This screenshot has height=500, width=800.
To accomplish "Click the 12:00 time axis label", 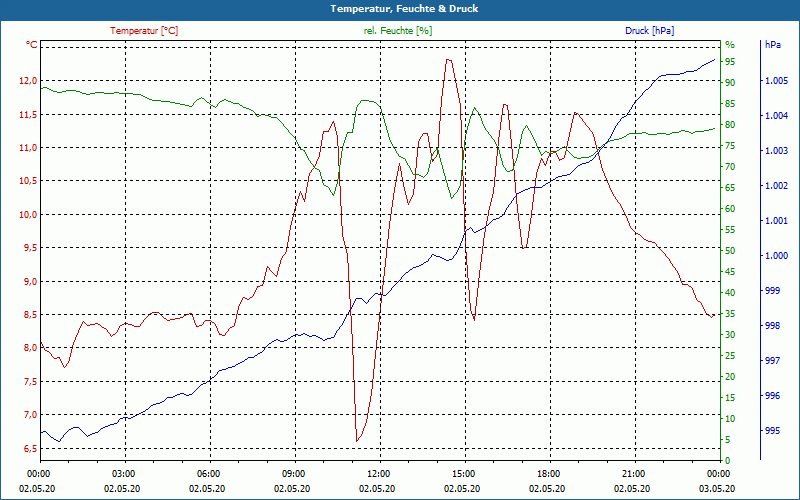I will pyautogui.click(x=380, y=473).
